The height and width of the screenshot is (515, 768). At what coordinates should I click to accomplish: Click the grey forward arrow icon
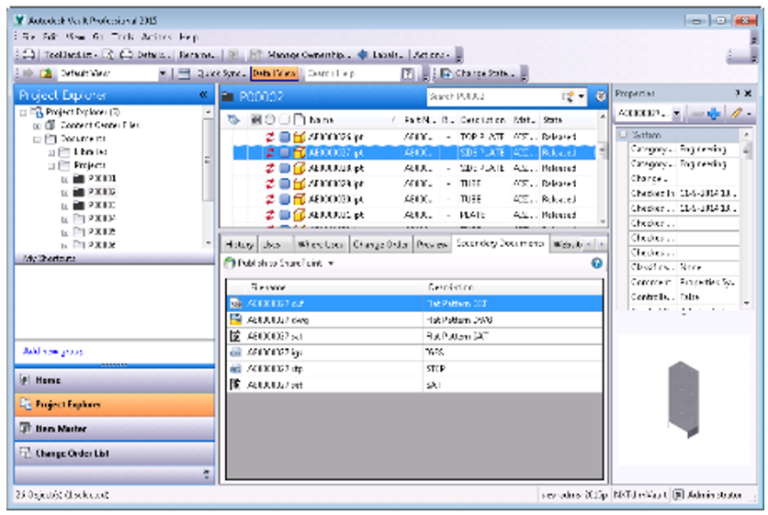pyautogui.click(x=28, y=74)
